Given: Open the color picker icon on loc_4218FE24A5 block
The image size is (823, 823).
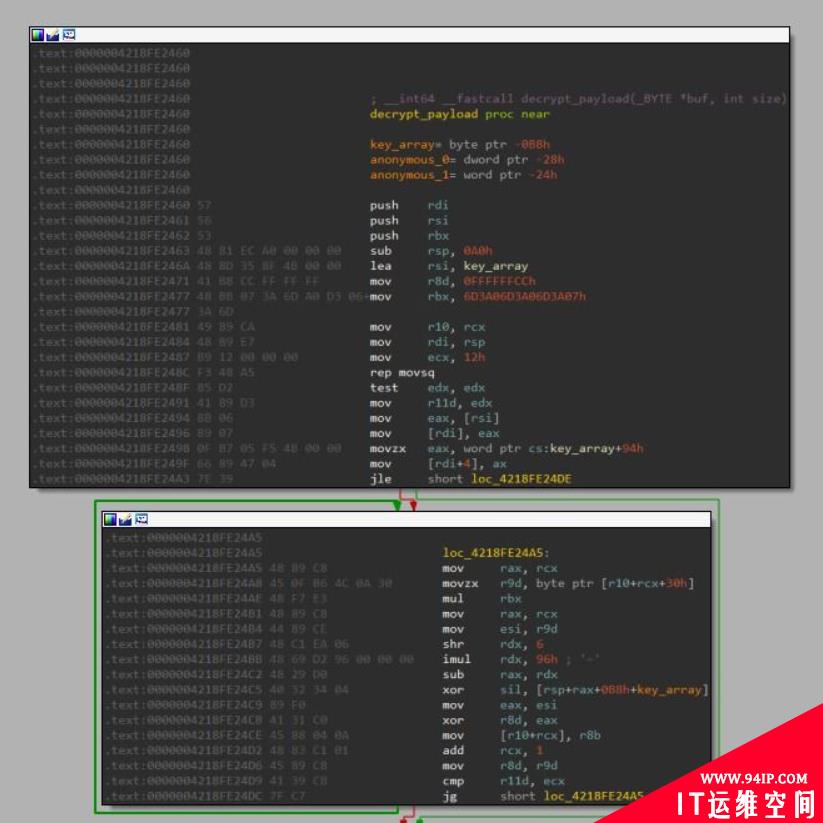Looking at the screenshot, I should pos(110,519).
